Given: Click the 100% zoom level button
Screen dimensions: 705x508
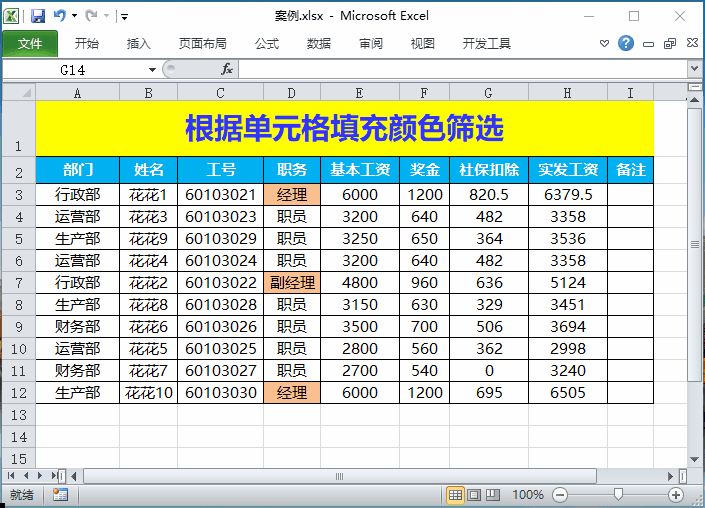Looking at the screenshot, I should (x=527, y=495).
